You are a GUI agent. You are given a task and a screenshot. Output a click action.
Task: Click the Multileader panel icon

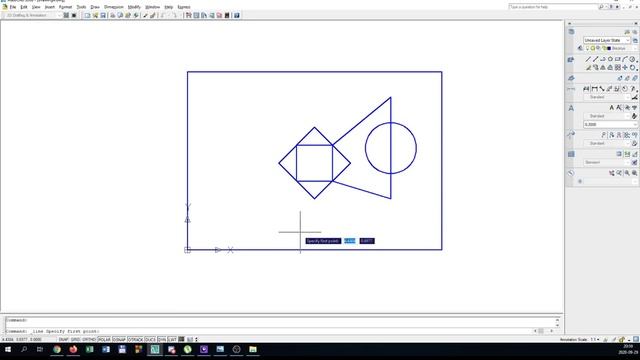point(571,135)
